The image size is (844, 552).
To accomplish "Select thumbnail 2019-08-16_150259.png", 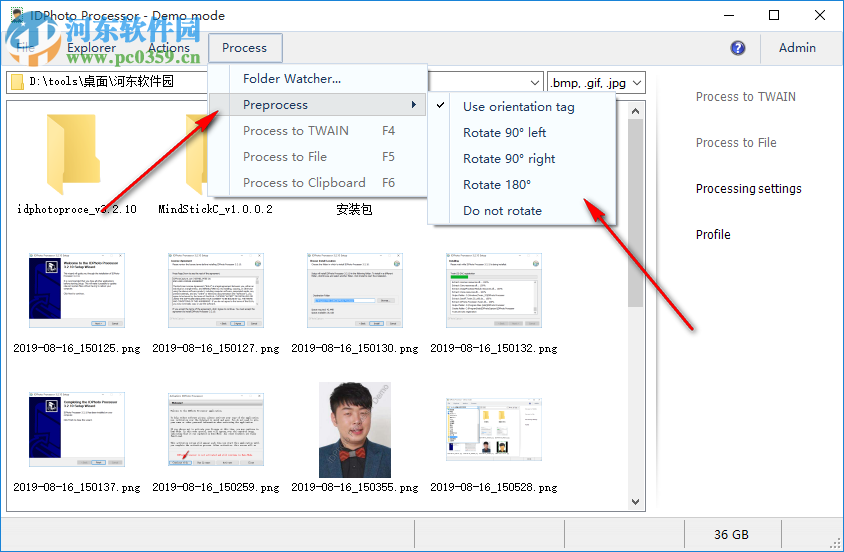I will pos(215,429).
